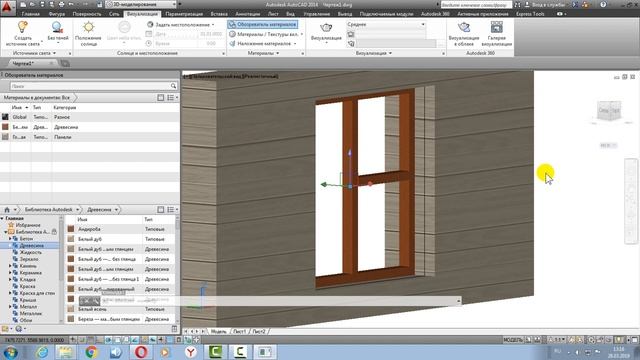The width and height of the screenshot is (640, 360).
Task: Select the Древесина tree category
Action: coord(31,246)
